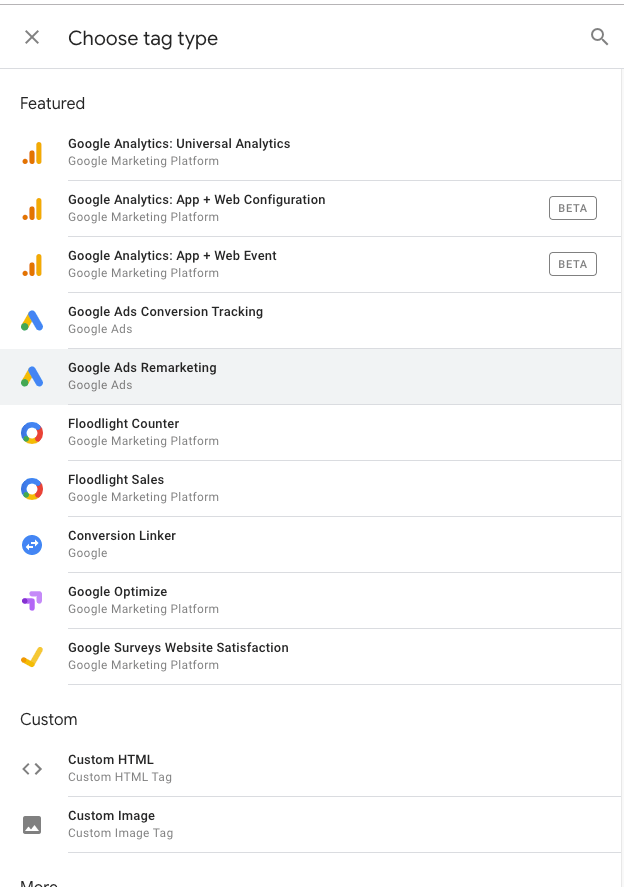Close the Choose tag type dialog

pyautogui.click(x=31, y=36)
